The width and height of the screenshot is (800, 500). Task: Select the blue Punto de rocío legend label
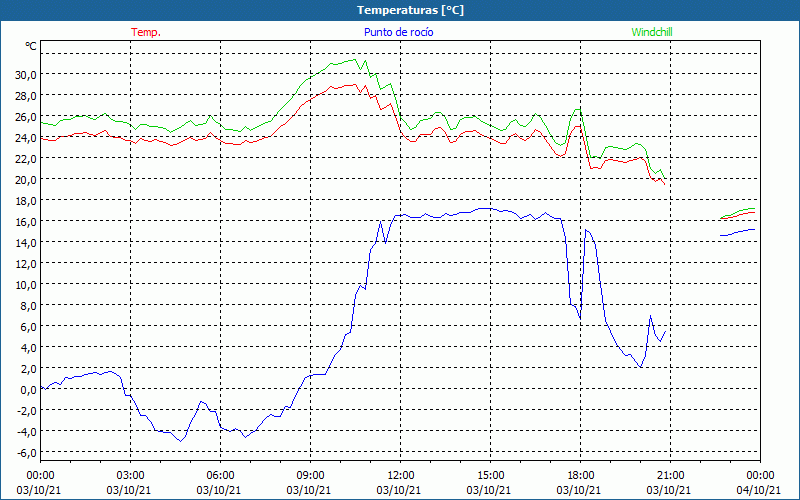(x=398, y=32)
